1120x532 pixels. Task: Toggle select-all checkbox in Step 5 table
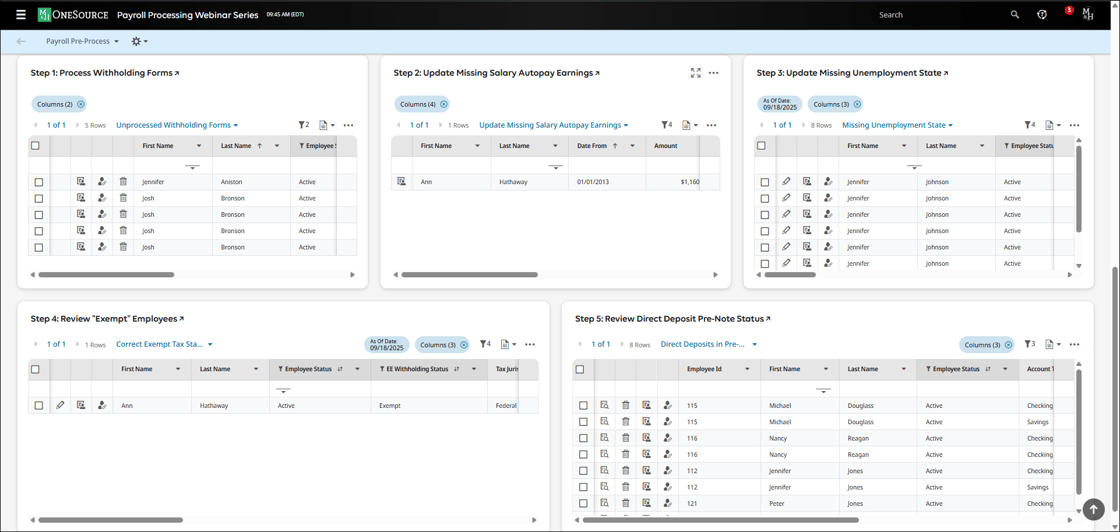tap(580, 369)
